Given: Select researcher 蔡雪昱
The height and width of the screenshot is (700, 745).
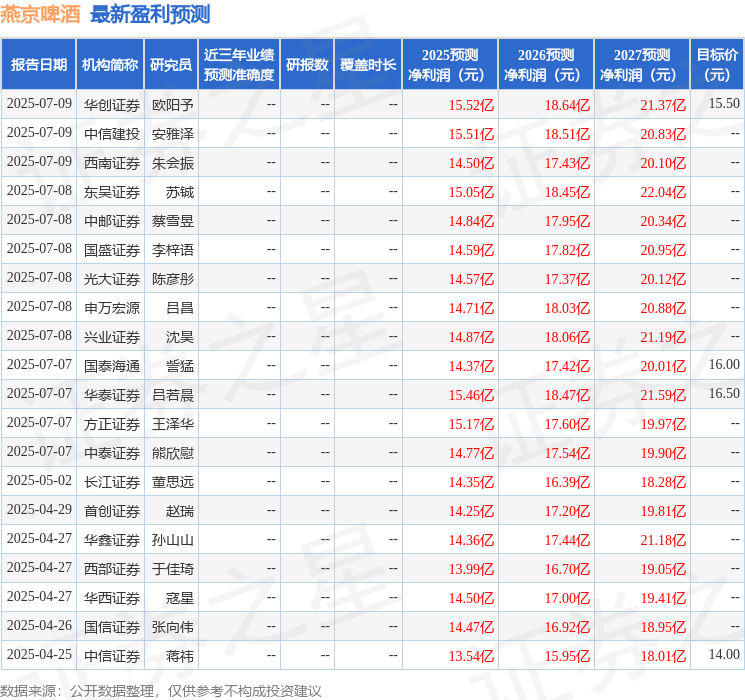Looking at the screenshot, I should point(173,221).
